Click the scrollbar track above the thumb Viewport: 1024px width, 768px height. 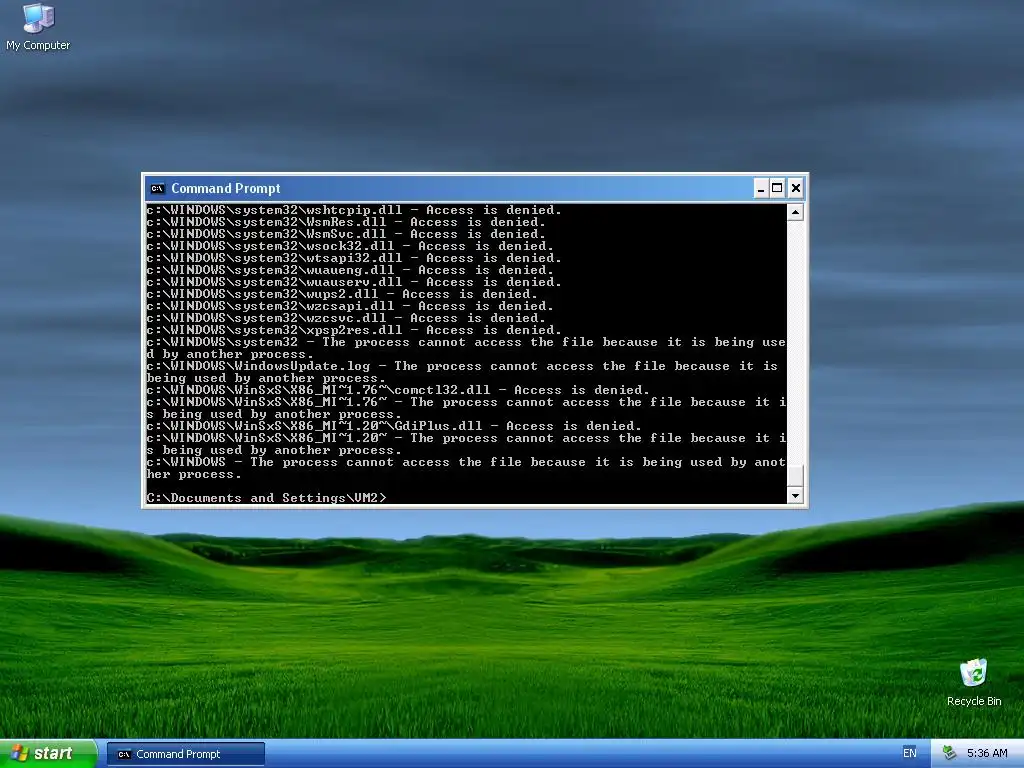[795, 343]
